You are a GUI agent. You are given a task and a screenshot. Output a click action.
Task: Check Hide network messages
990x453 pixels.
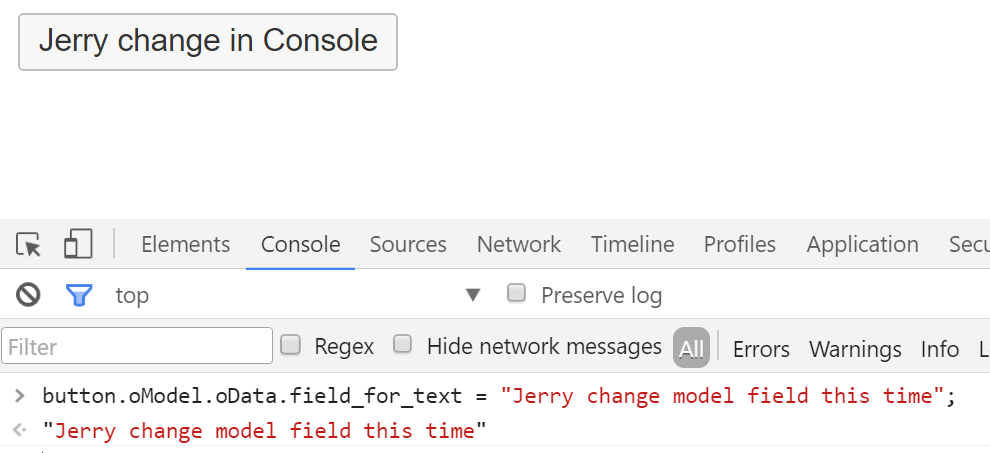coord(402,344)
